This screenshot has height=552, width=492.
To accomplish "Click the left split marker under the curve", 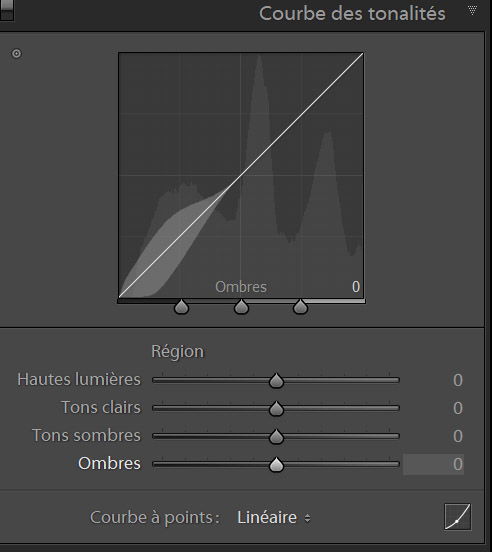I will coord(181,307).
